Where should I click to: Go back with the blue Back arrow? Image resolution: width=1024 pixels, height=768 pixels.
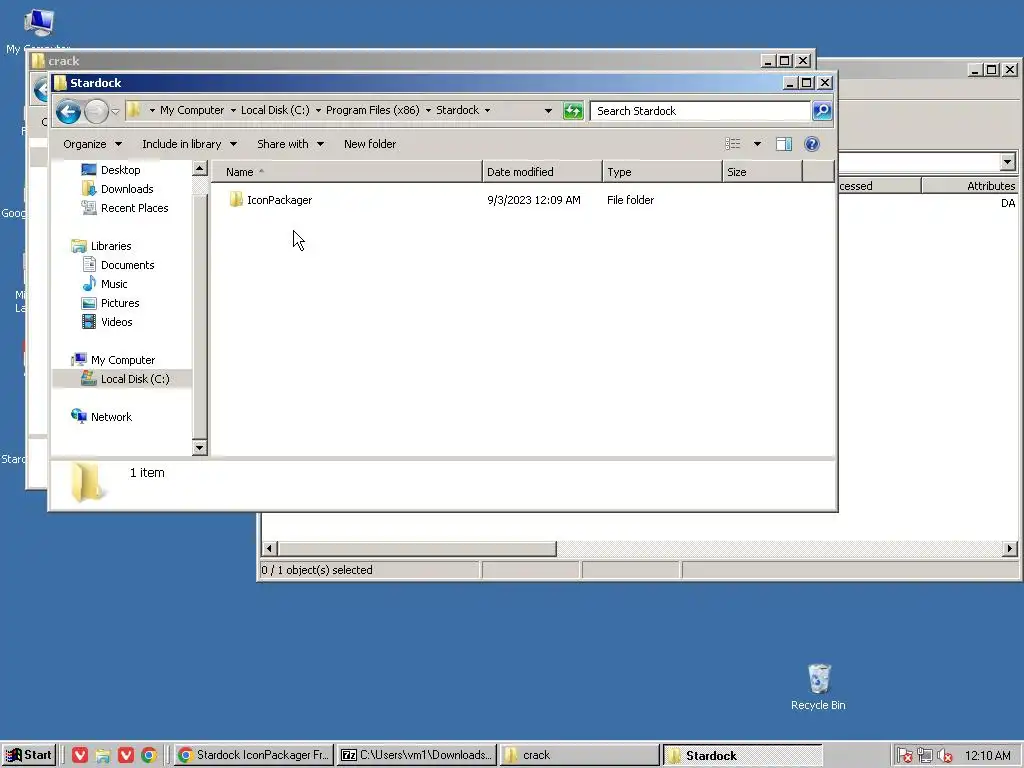click(x=68, y=111)
